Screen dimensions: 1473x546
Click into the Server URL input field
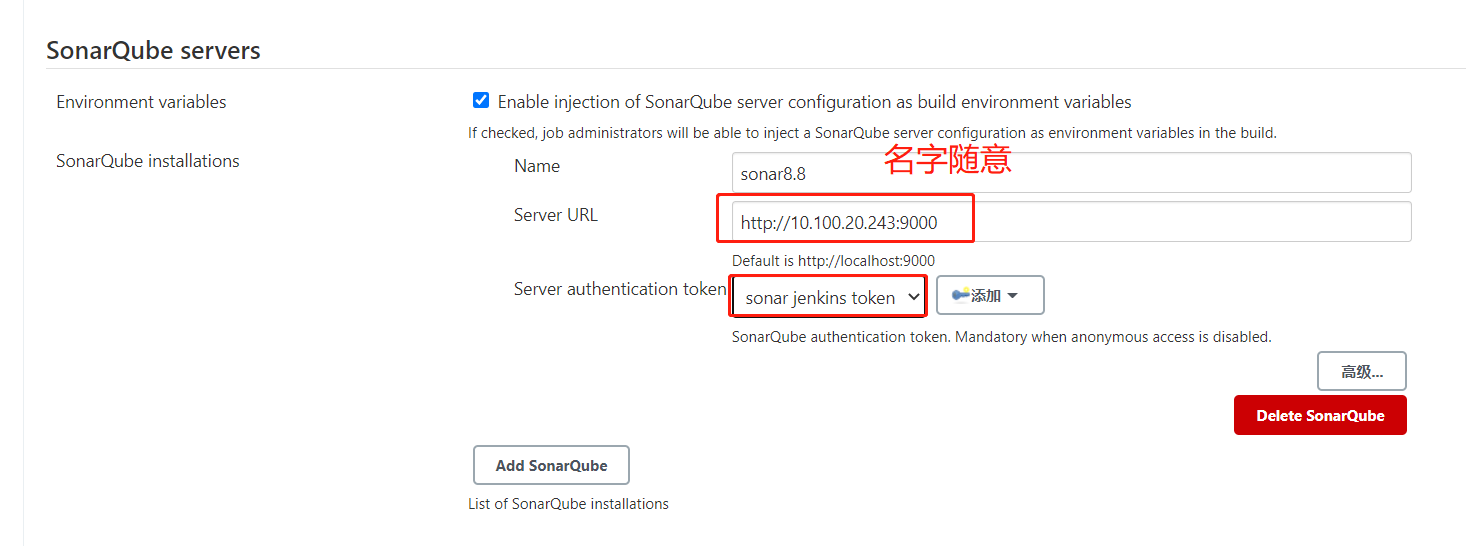click(x=1071, y=222)
